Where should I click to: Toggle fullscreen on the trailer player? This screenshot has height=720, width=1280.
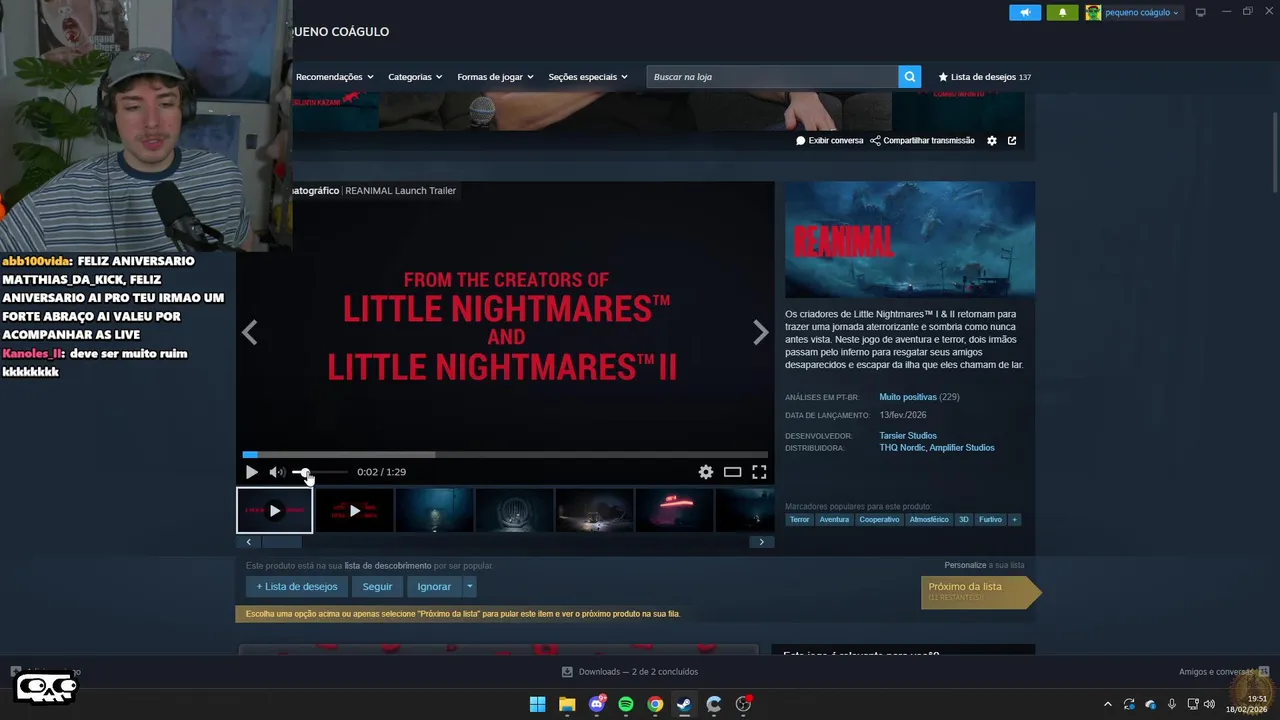coord(759,472)
